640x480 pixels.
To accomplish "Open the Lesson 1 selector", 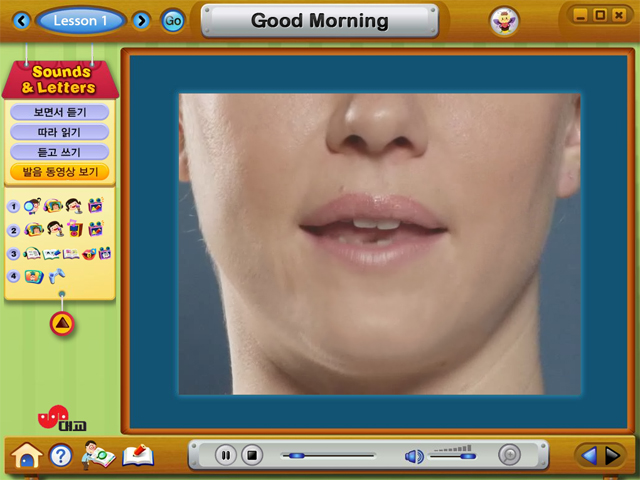I will pyautogui.click(x=81, y=20).
